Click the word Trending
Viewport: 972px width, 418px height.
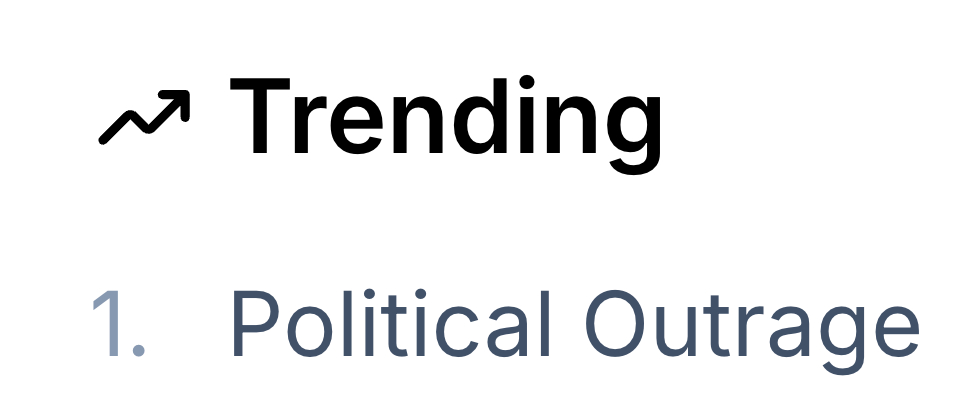click(445, 116)
